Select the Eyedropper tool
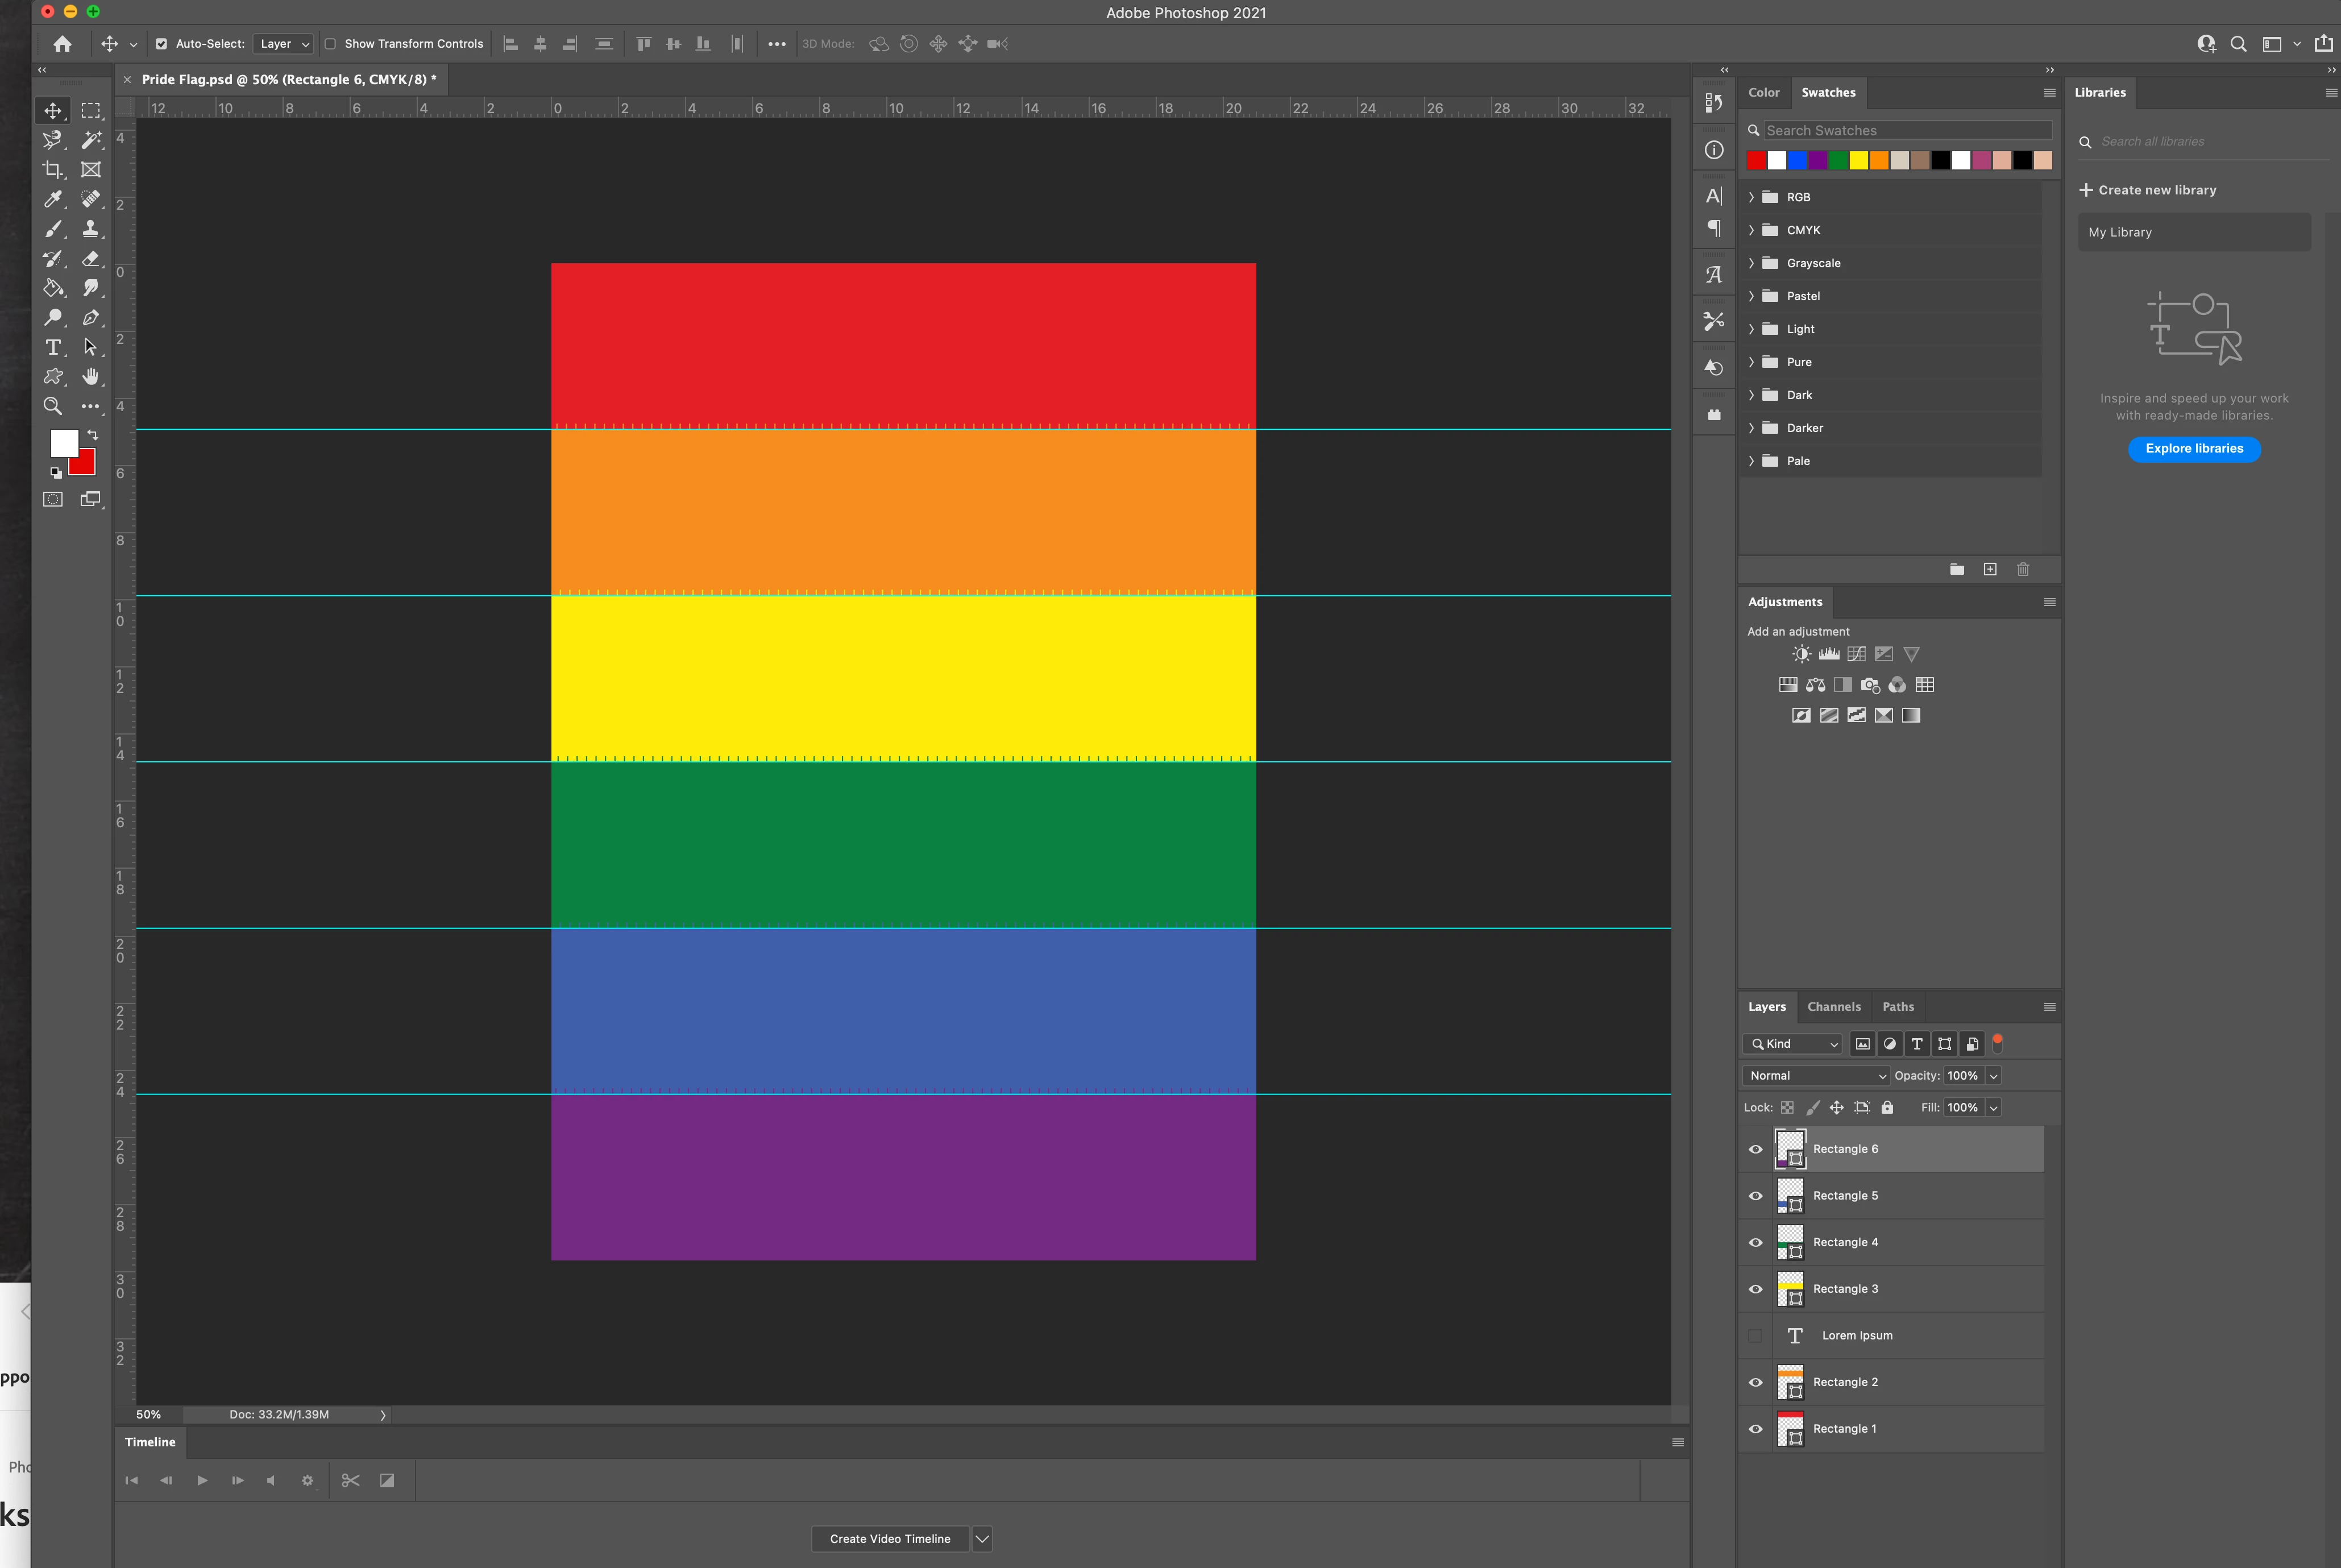 (53, 199)
